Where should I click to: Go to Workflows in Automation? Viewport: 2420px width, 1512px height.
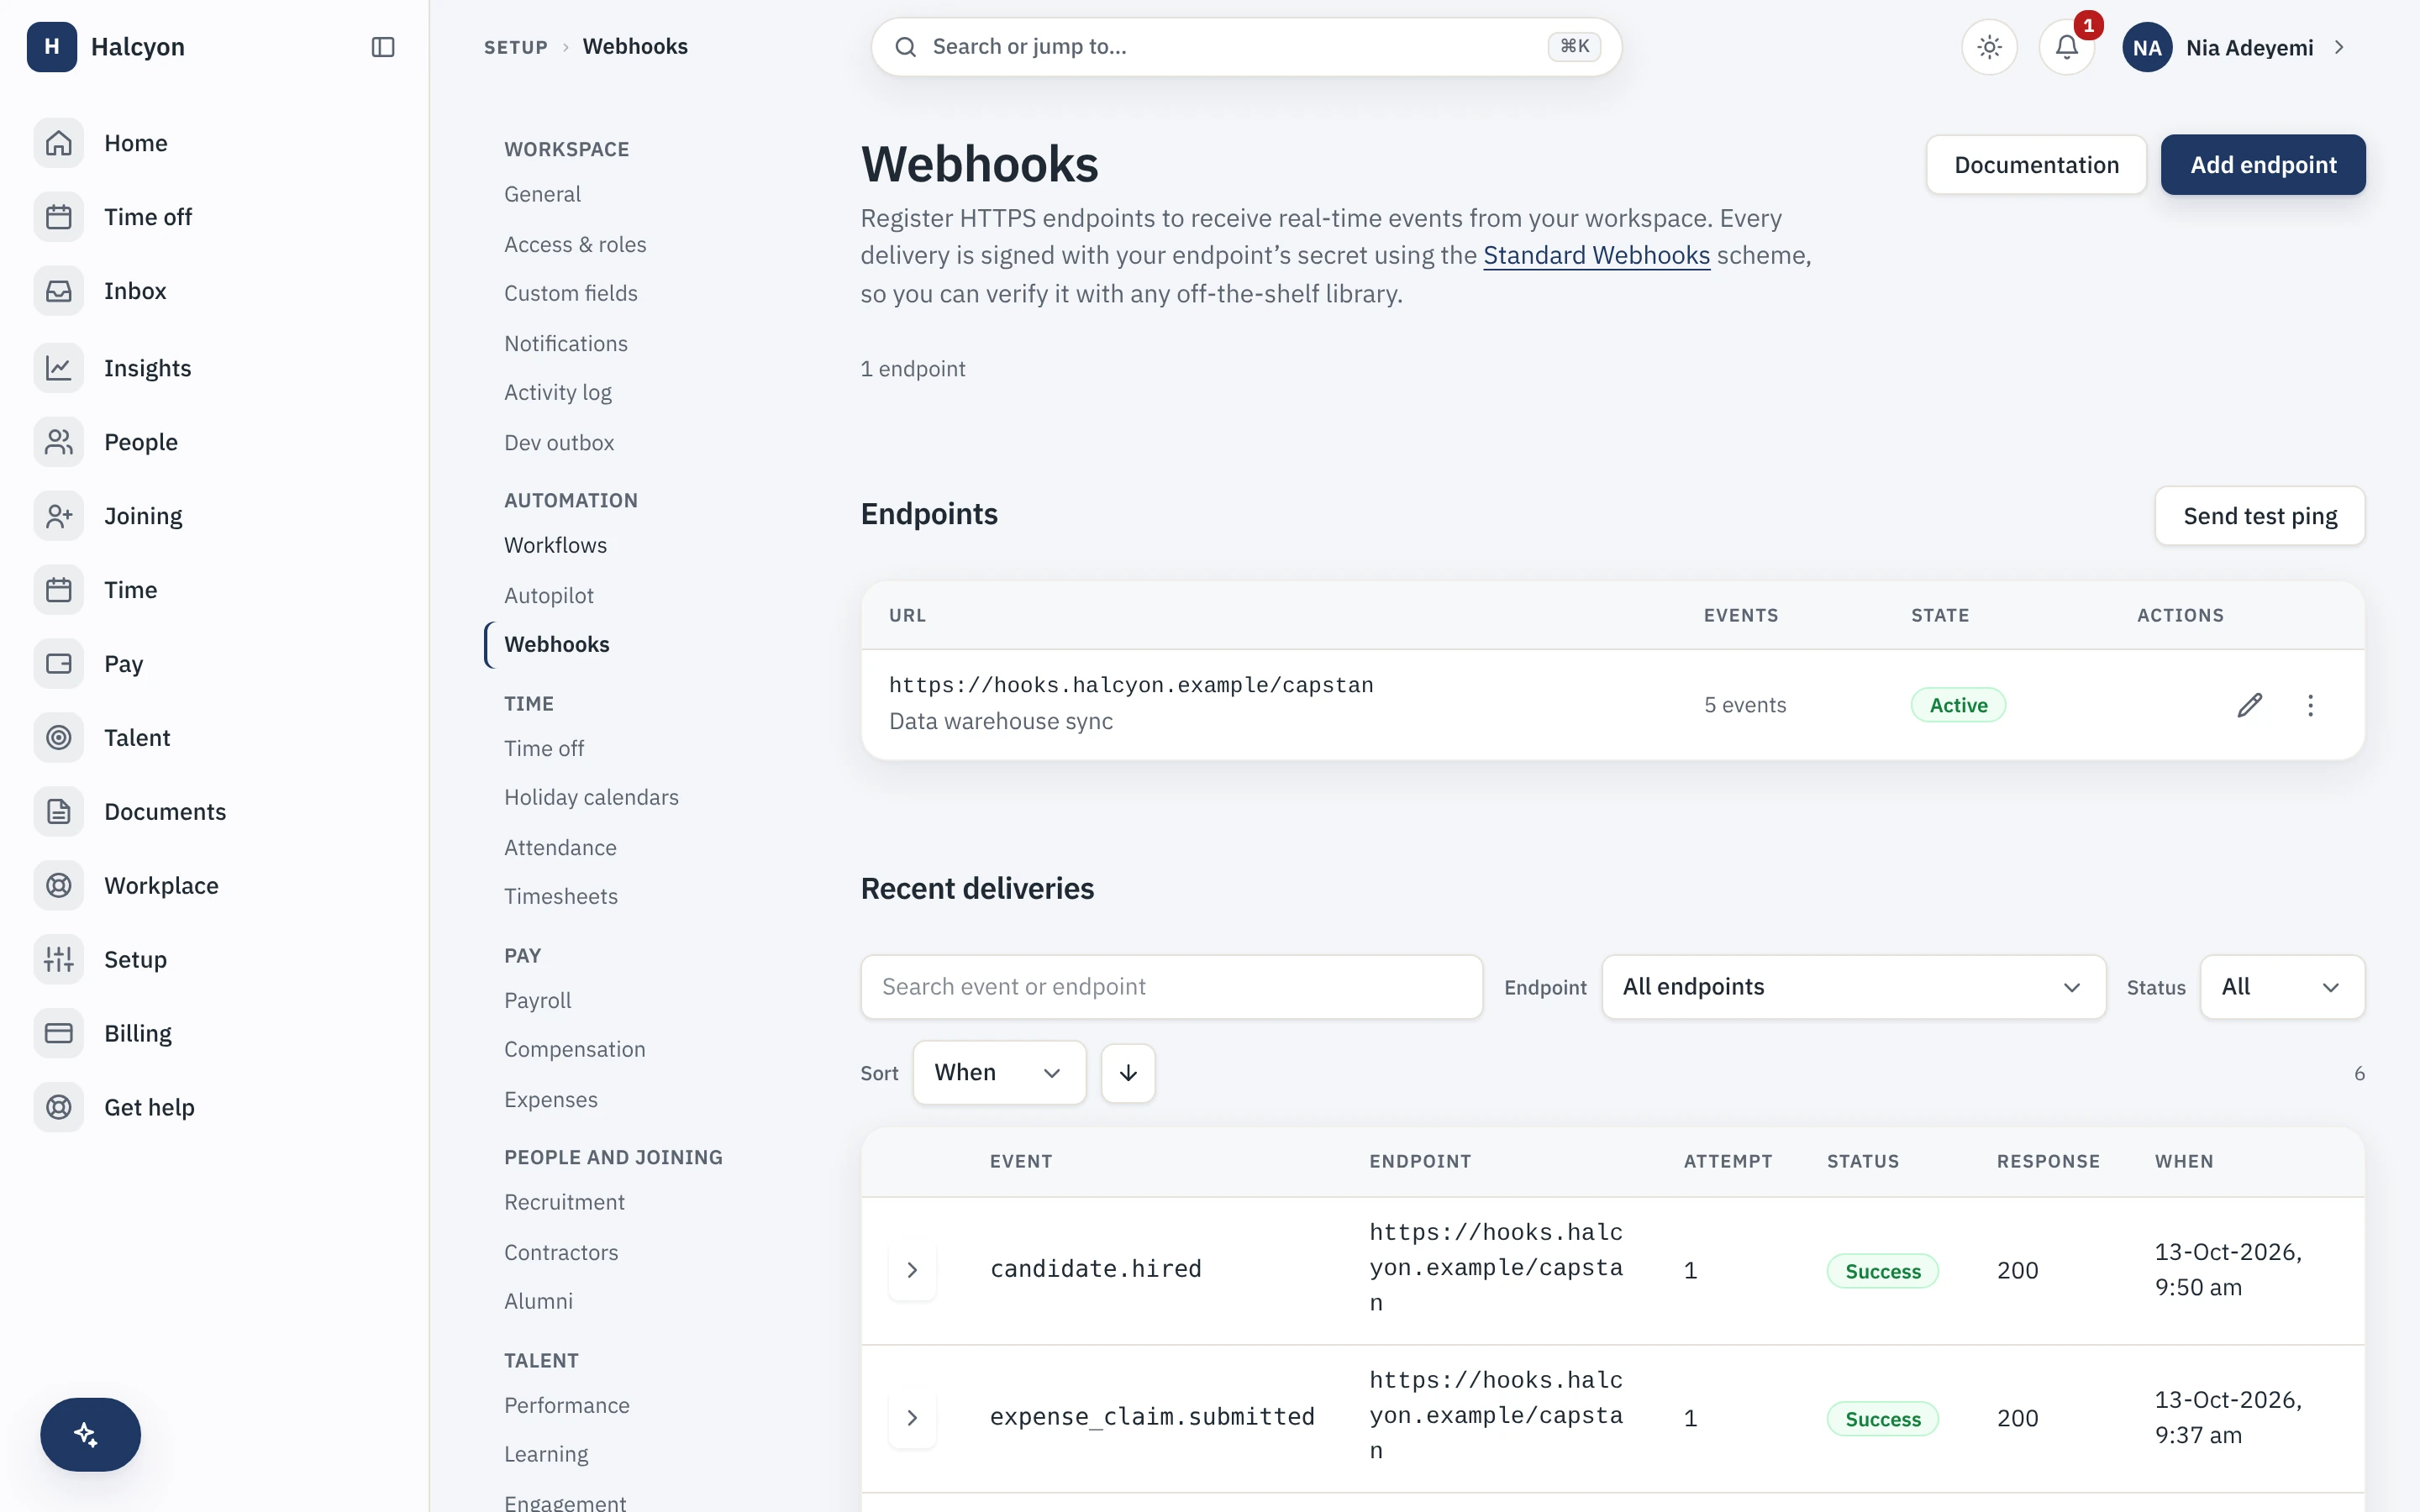(x=555, y=545)
